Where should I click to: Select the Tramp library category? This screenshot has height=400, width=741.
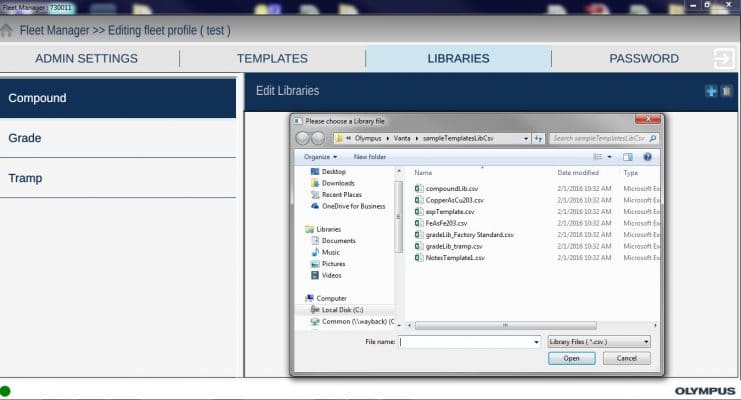tap(118, 178)
